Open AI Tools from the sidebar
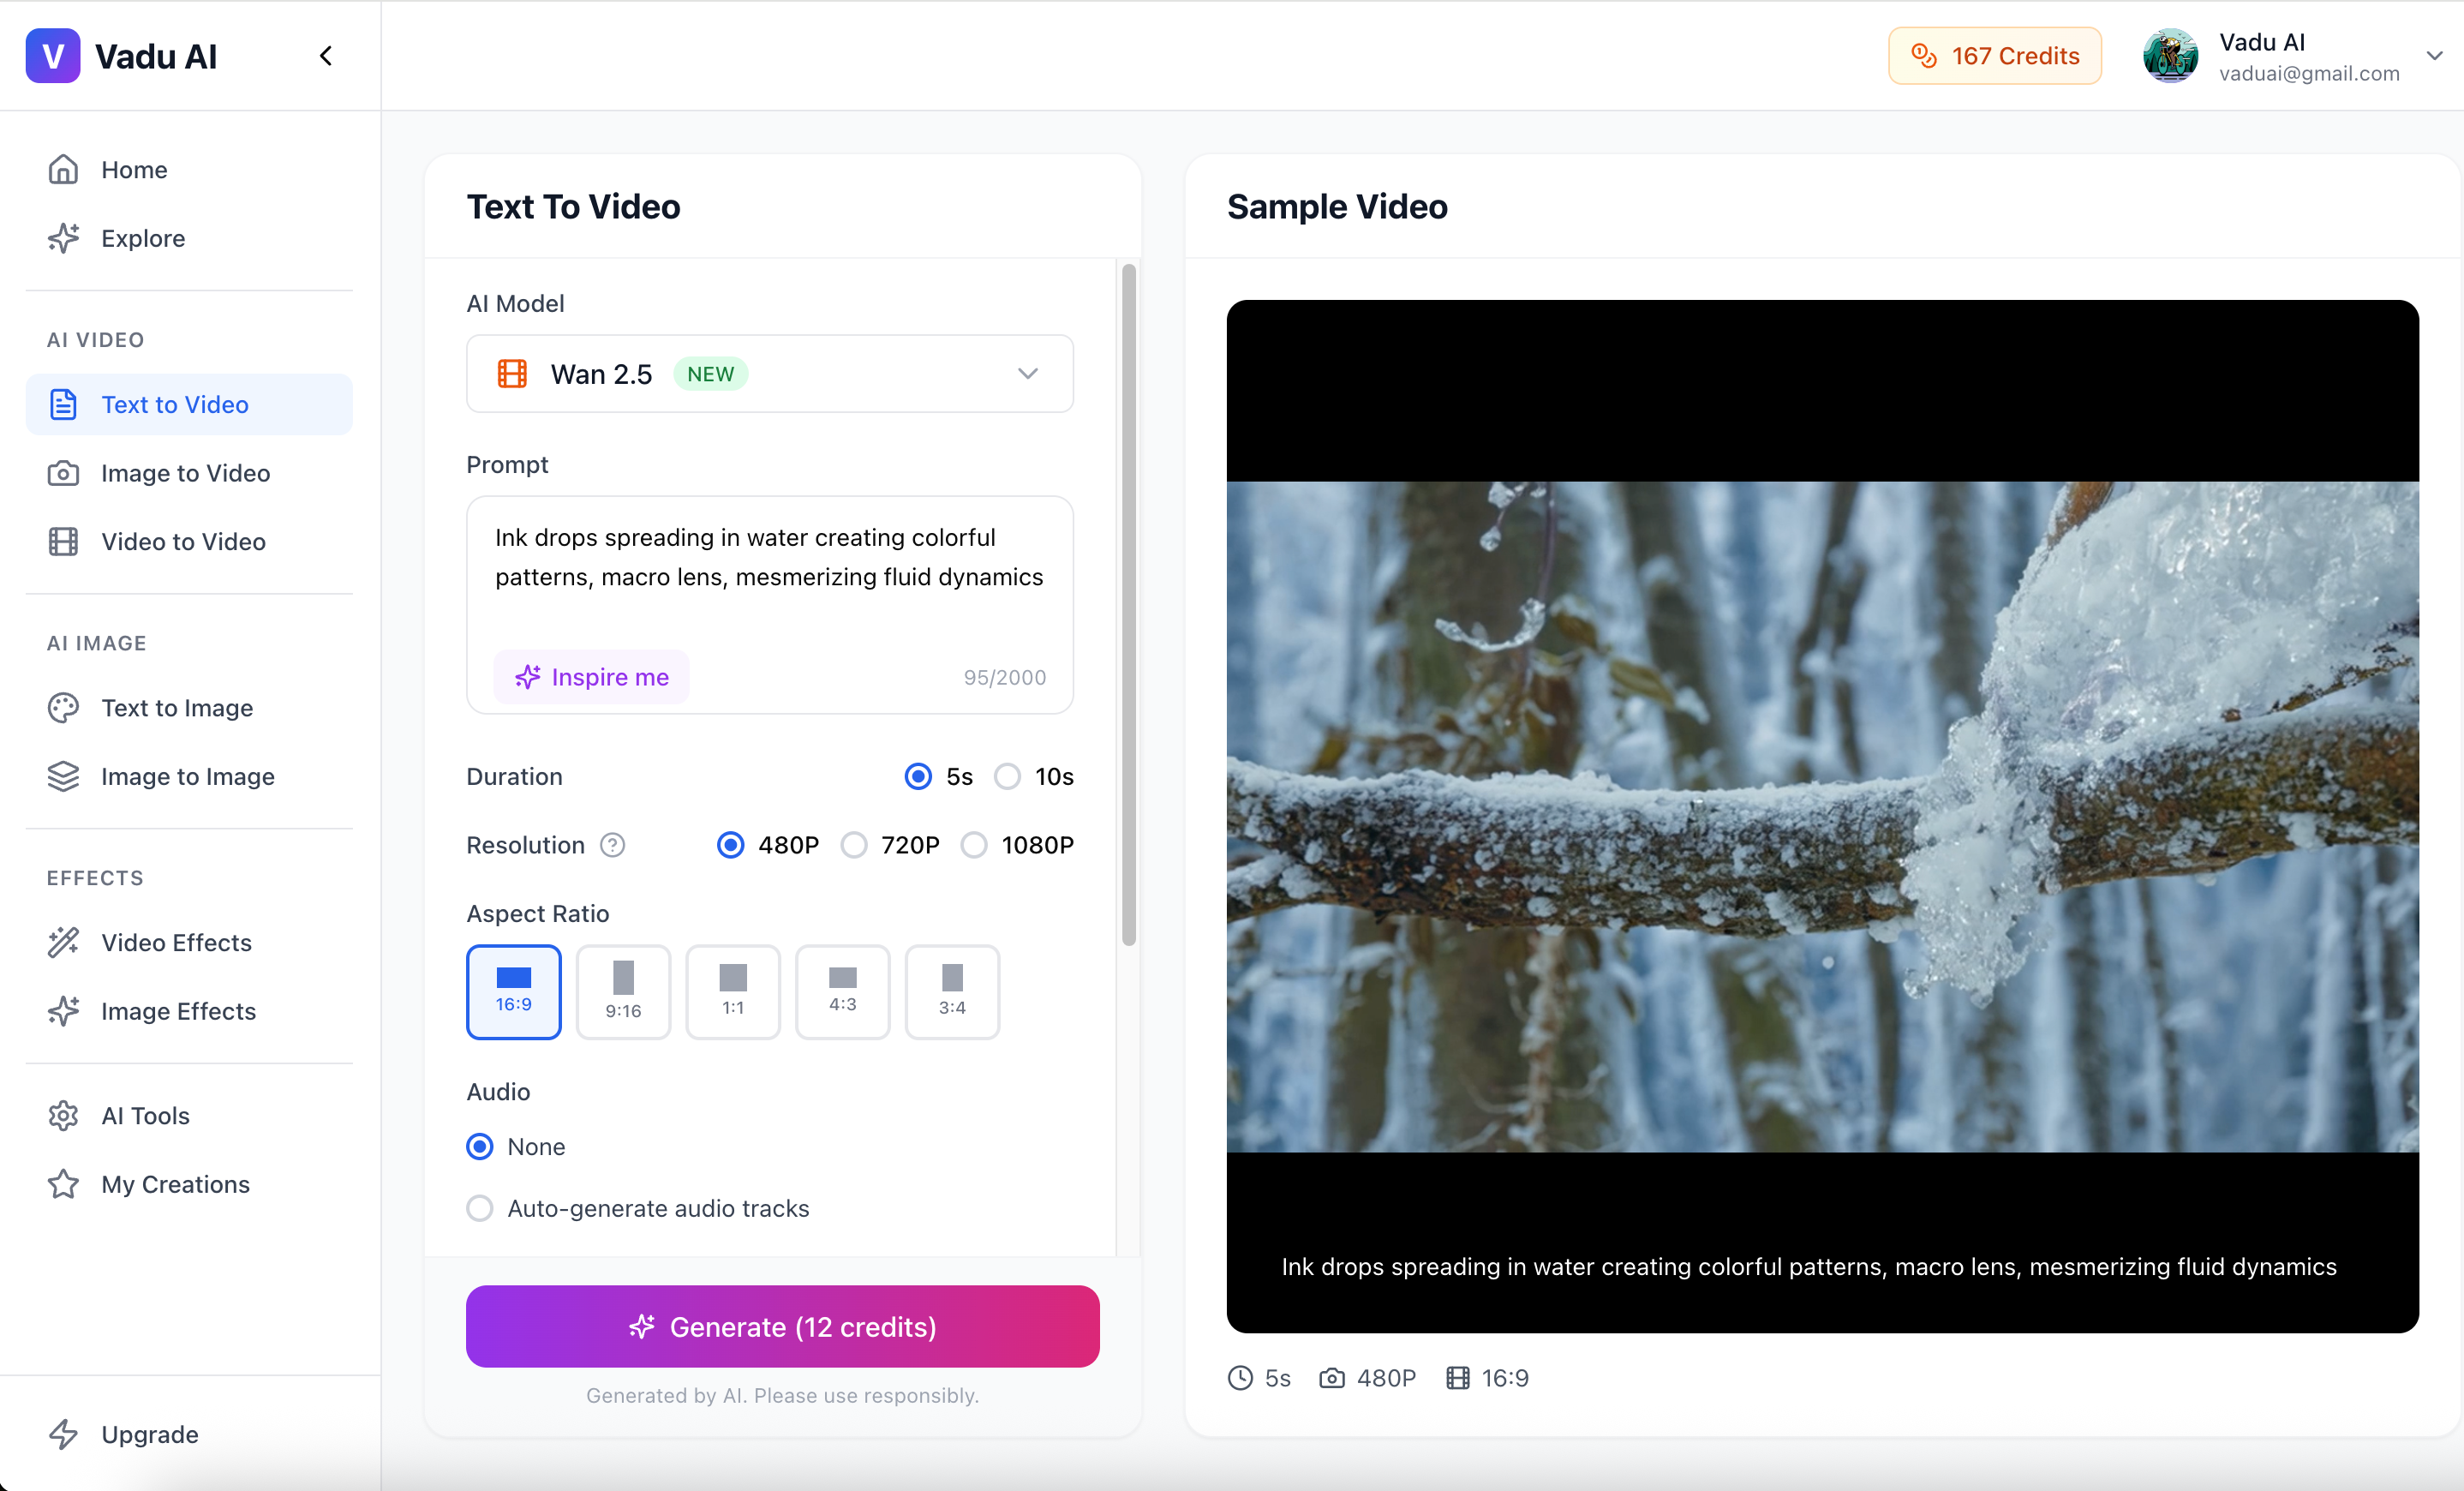2464x1491 pixels. (x=144, y=1115)
